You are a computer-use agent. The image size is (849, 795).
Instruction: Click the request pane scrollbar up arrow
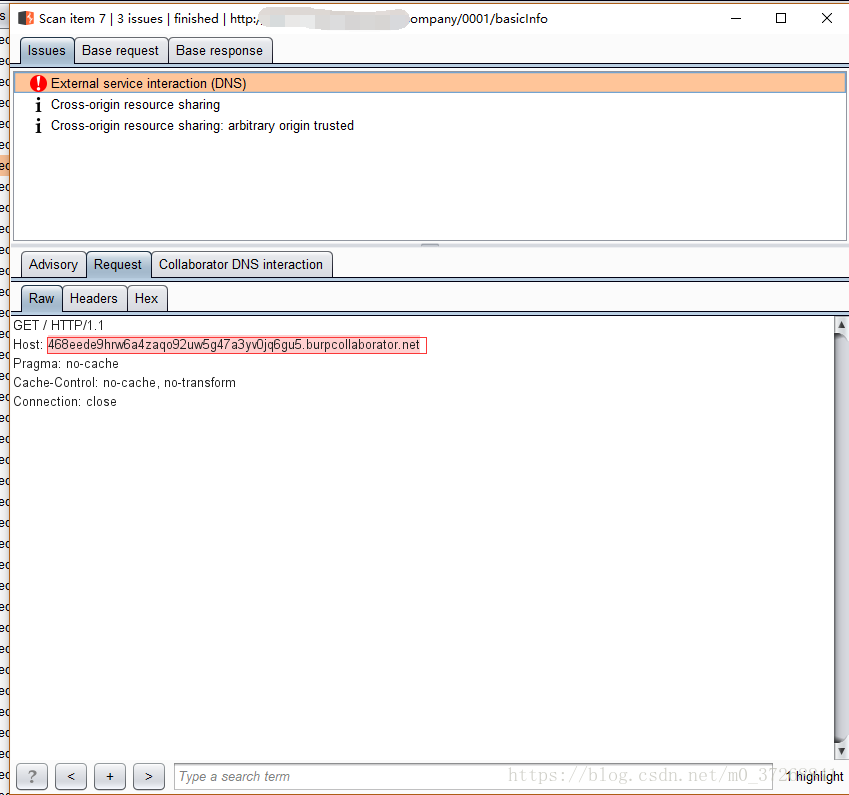point(841,325)
